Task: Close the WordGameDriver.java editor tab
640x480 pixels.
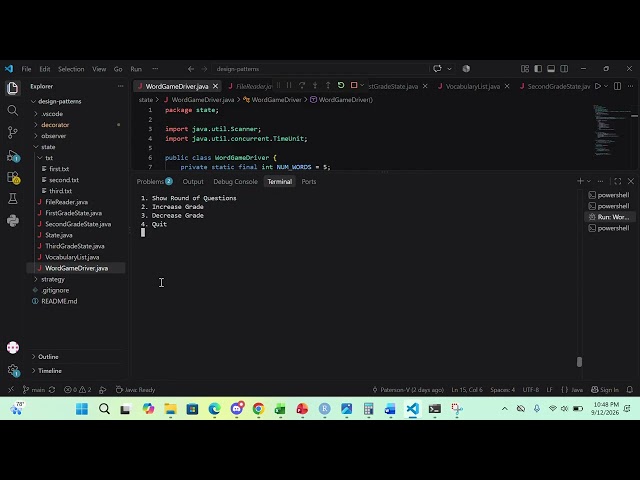Action: point(215,86)
